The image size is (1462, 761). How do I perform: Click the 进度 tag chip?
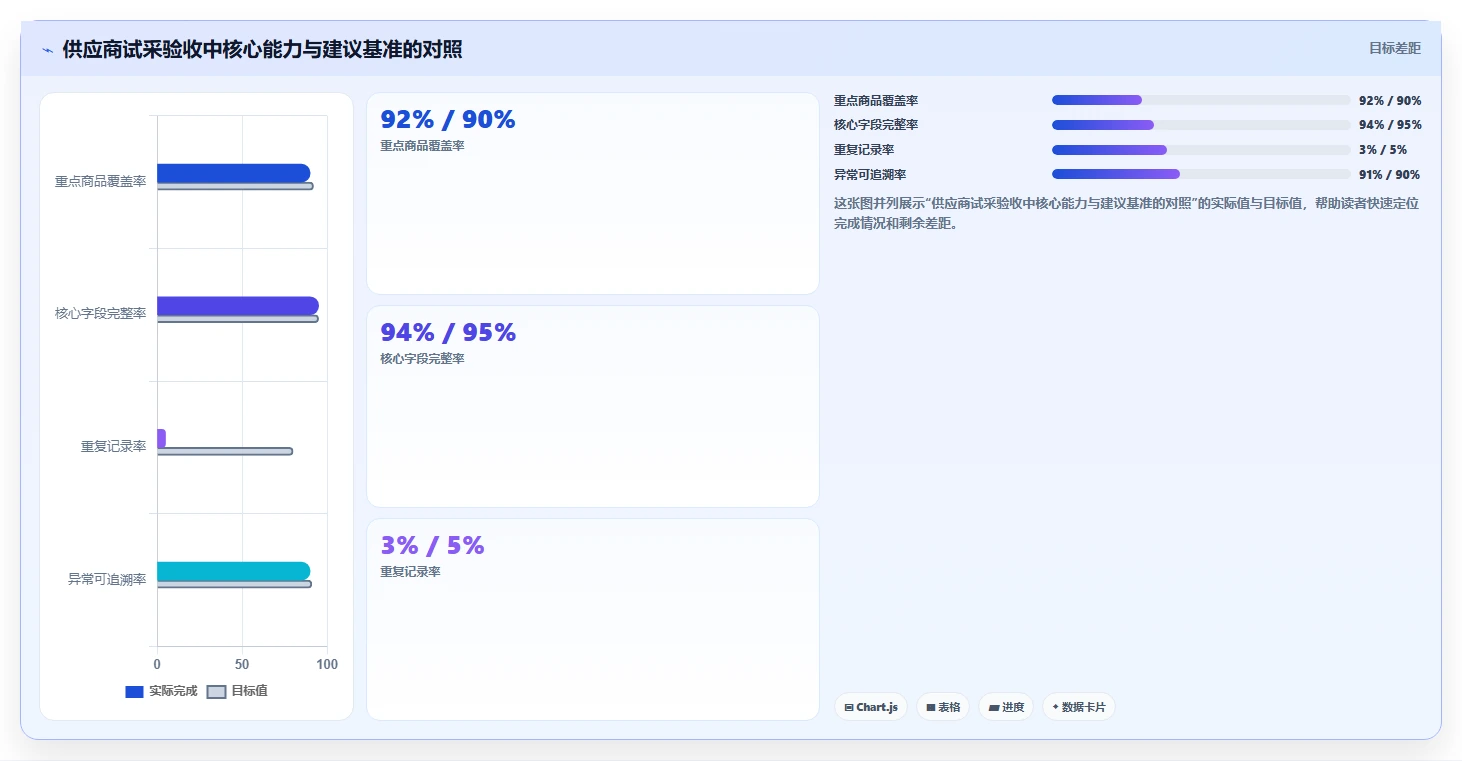pos(1006,707)
